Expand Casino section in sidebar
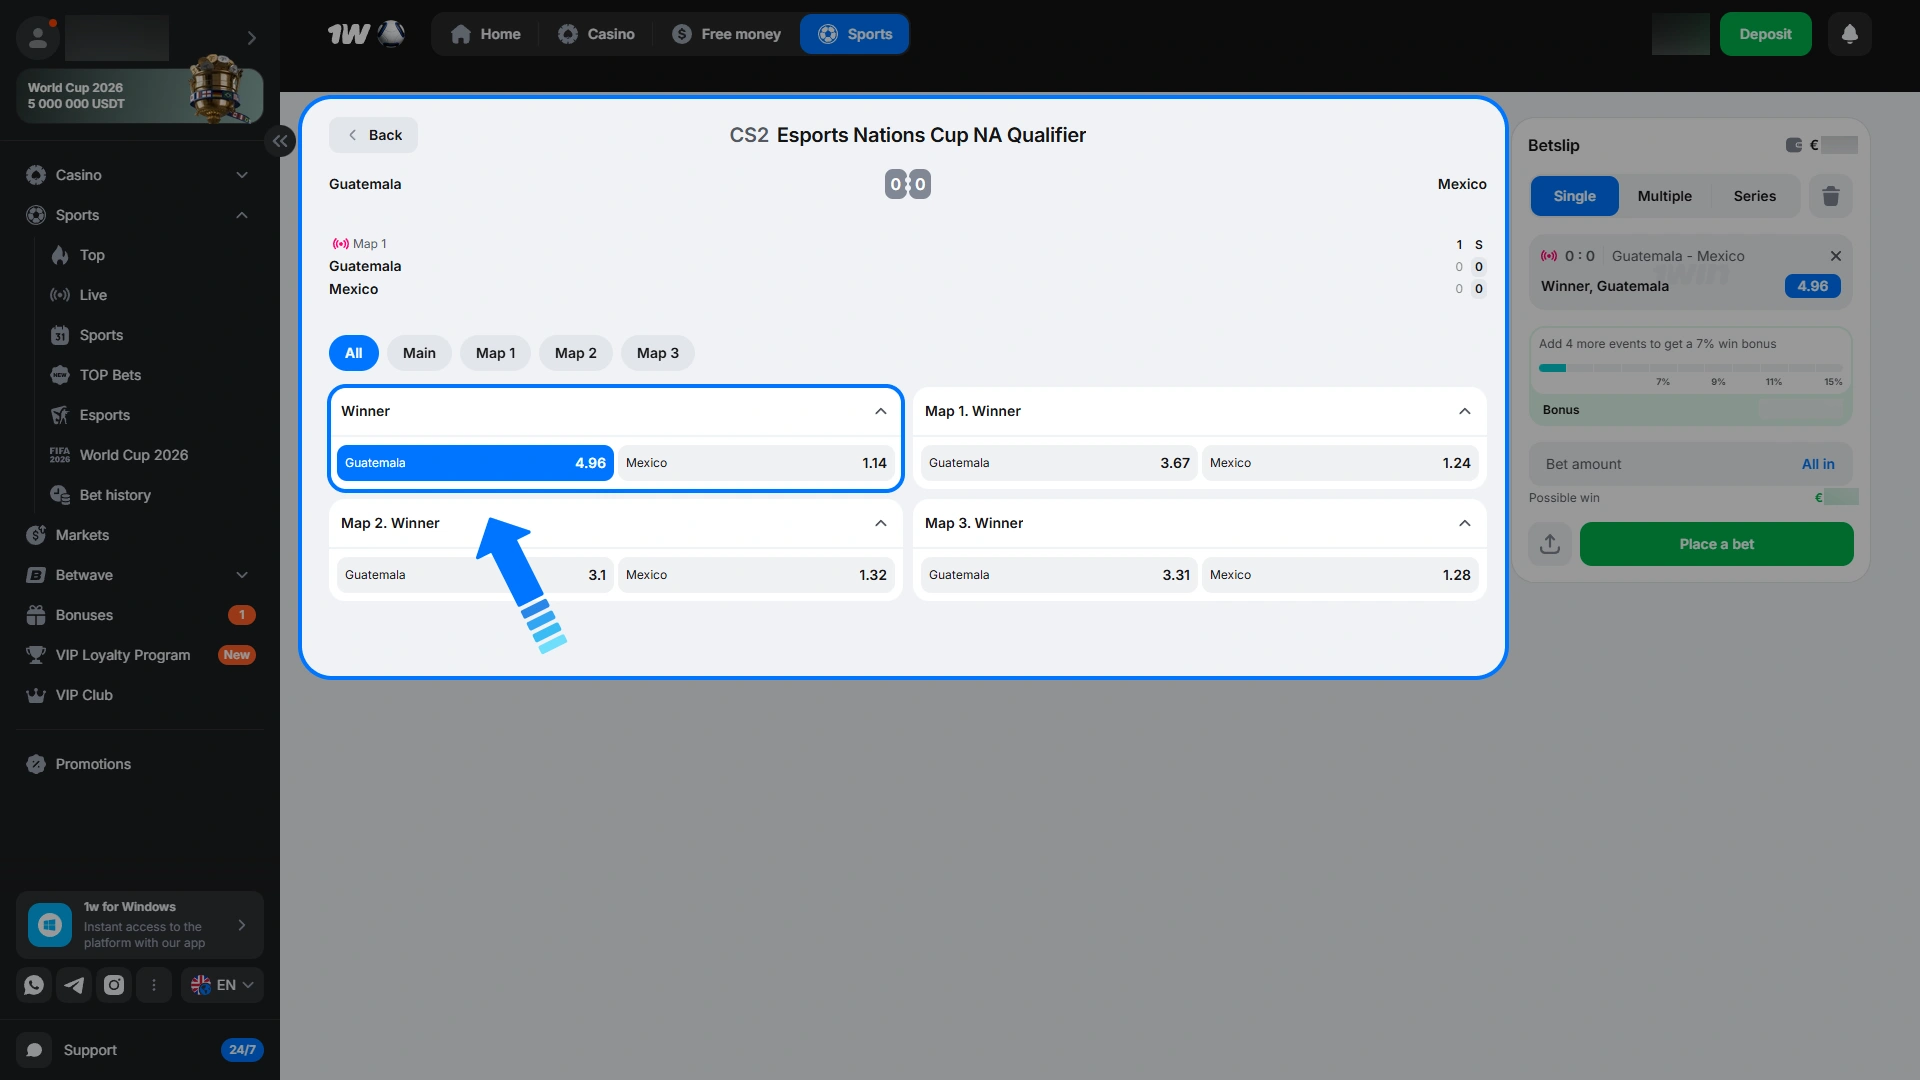This screenshot has width=1920, height=1080. 242,175
